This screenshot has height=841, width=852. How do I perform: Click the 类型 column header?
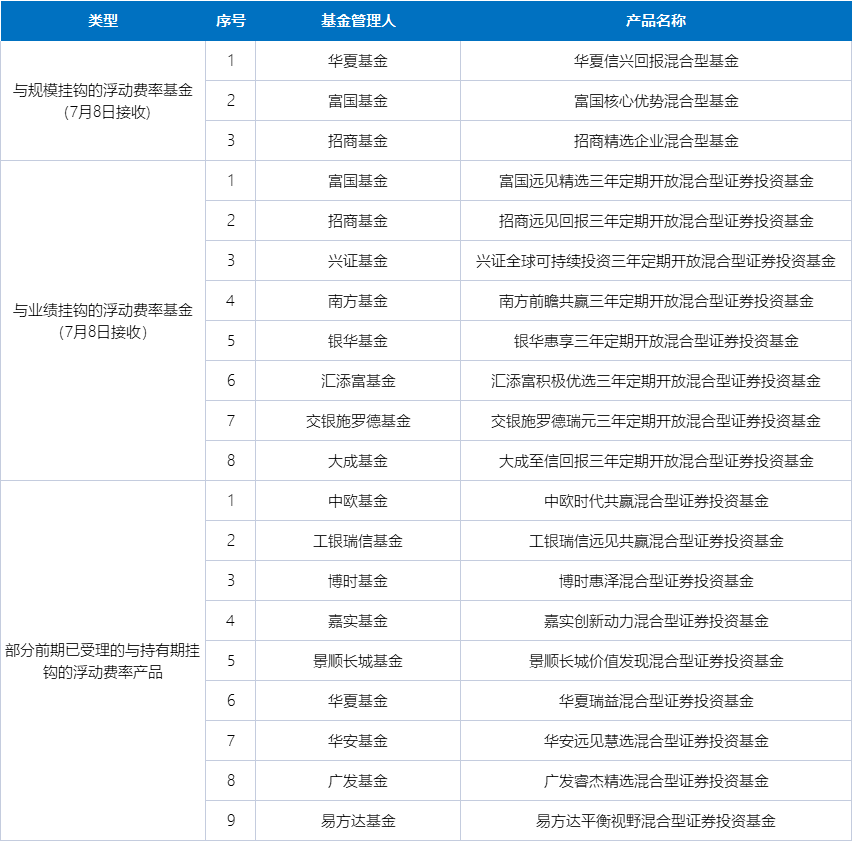click(x=103, y=21)
